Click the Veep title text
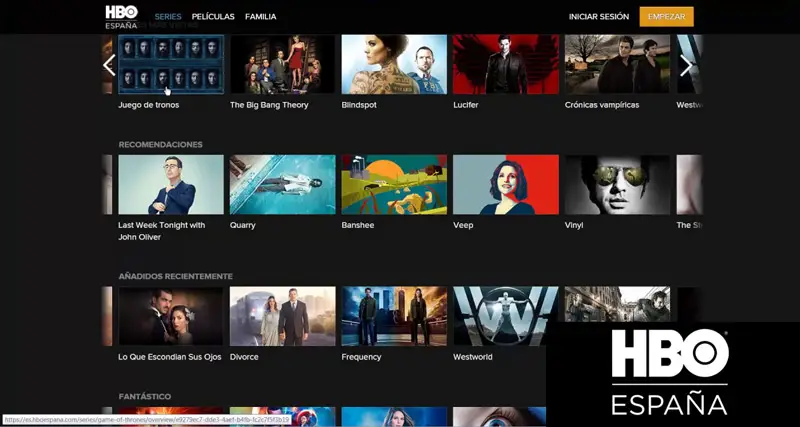The height and width of the screenshot is (427, 800). point(463,225)
